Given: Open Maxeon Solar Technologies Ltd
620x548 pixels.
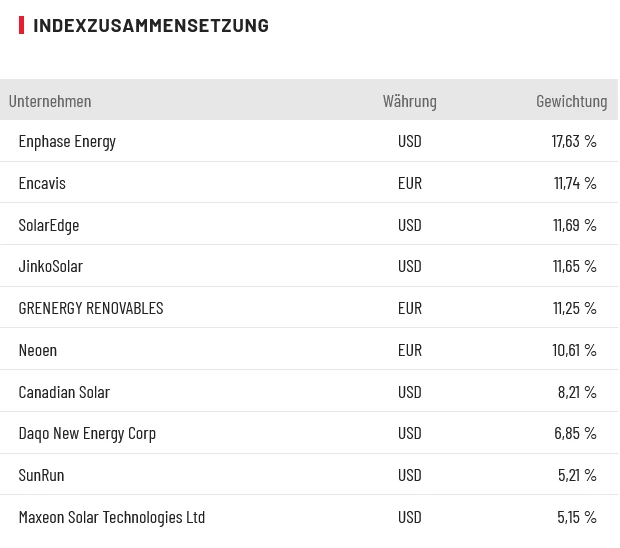Looking at the screenshot, I should click(112, 517).
